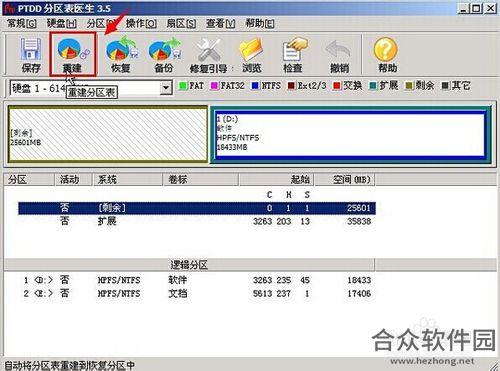Open the 硬盘[H] menu
Screen dimensions: 500x371
(x=62, y=23)
